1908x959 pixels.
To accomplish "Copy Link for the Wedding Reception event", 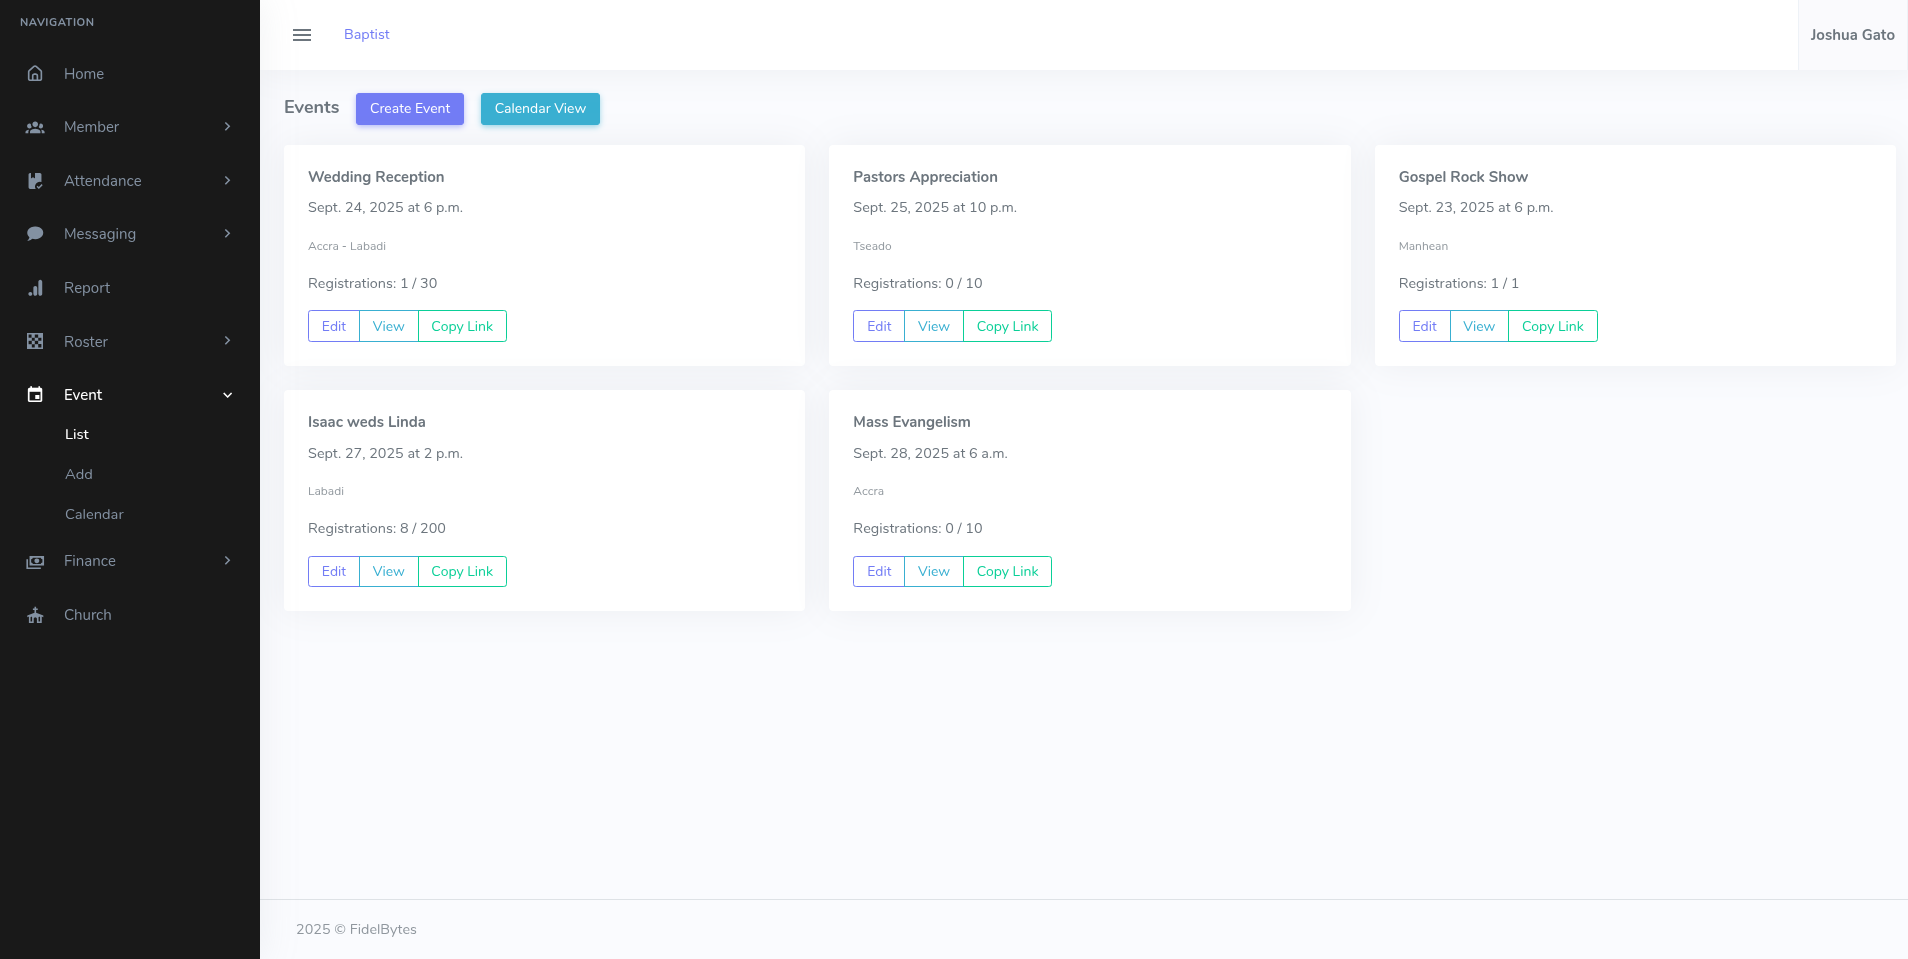I will pyautogui.click(x=462, y=325).
